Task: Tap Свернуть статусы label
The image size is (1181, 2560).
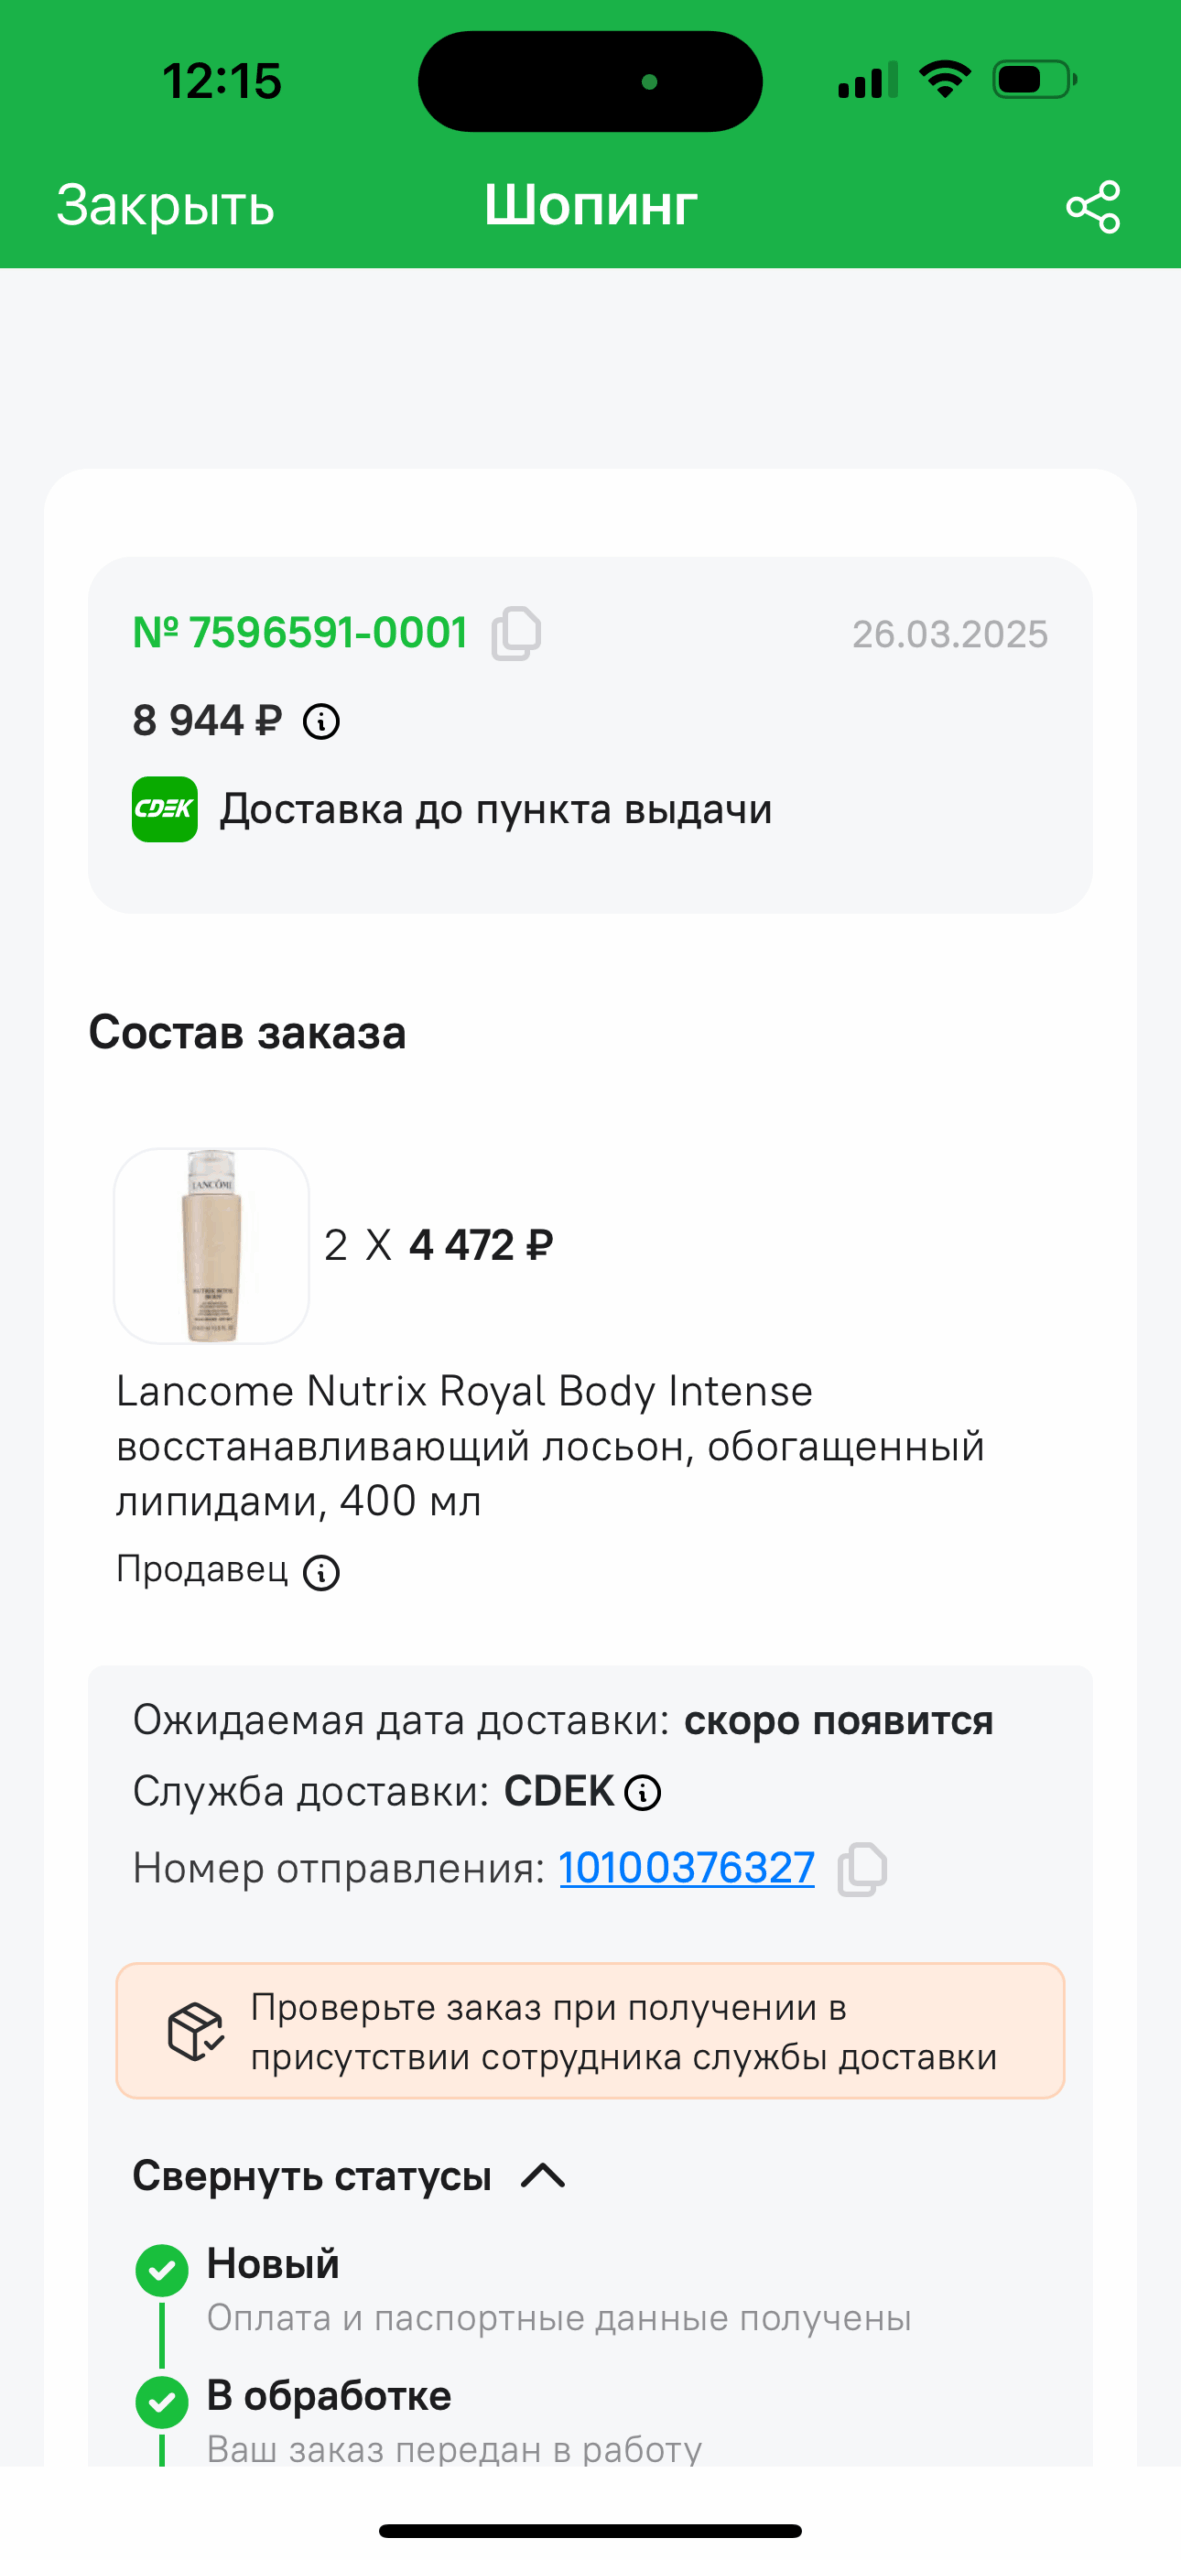Action: click(x=312, y=2176)
